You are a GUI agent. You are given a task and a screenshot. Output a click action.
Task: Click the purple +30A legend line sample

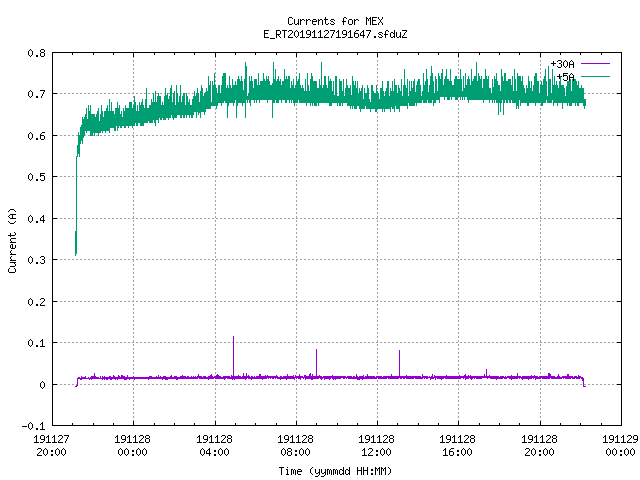point(595,64)
